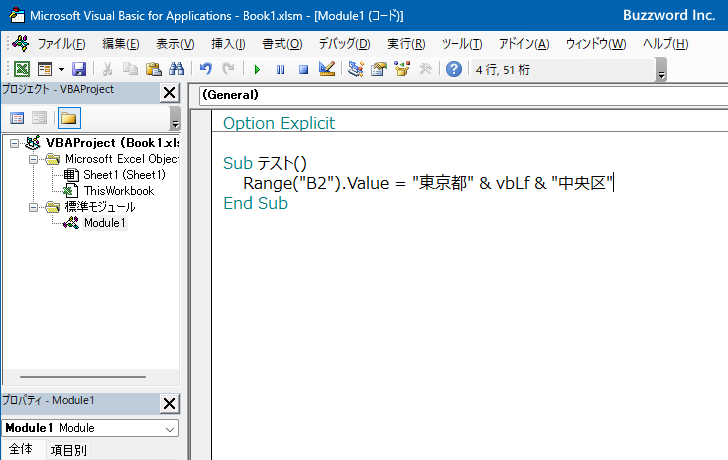
Task: Click the VBA title bar app icon
Action: [17, 15]
